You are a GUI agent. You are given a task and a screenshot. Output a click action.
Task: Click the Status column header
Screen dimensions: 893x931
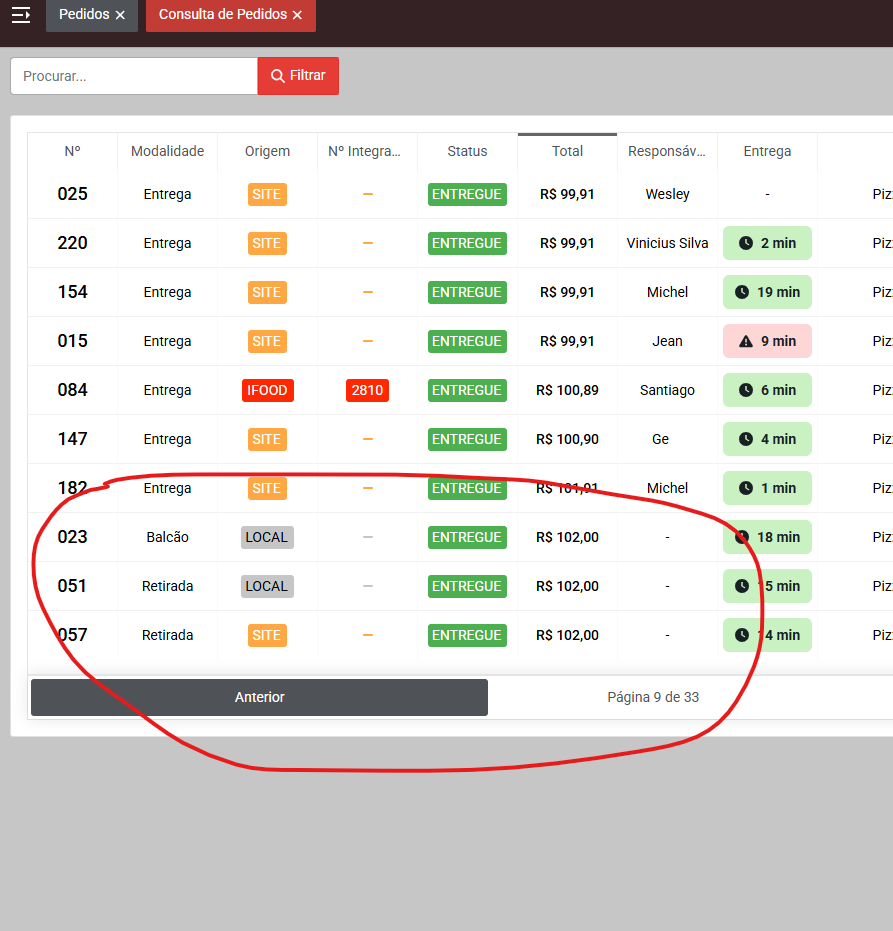pyautogui.click(x=467, y=151)
